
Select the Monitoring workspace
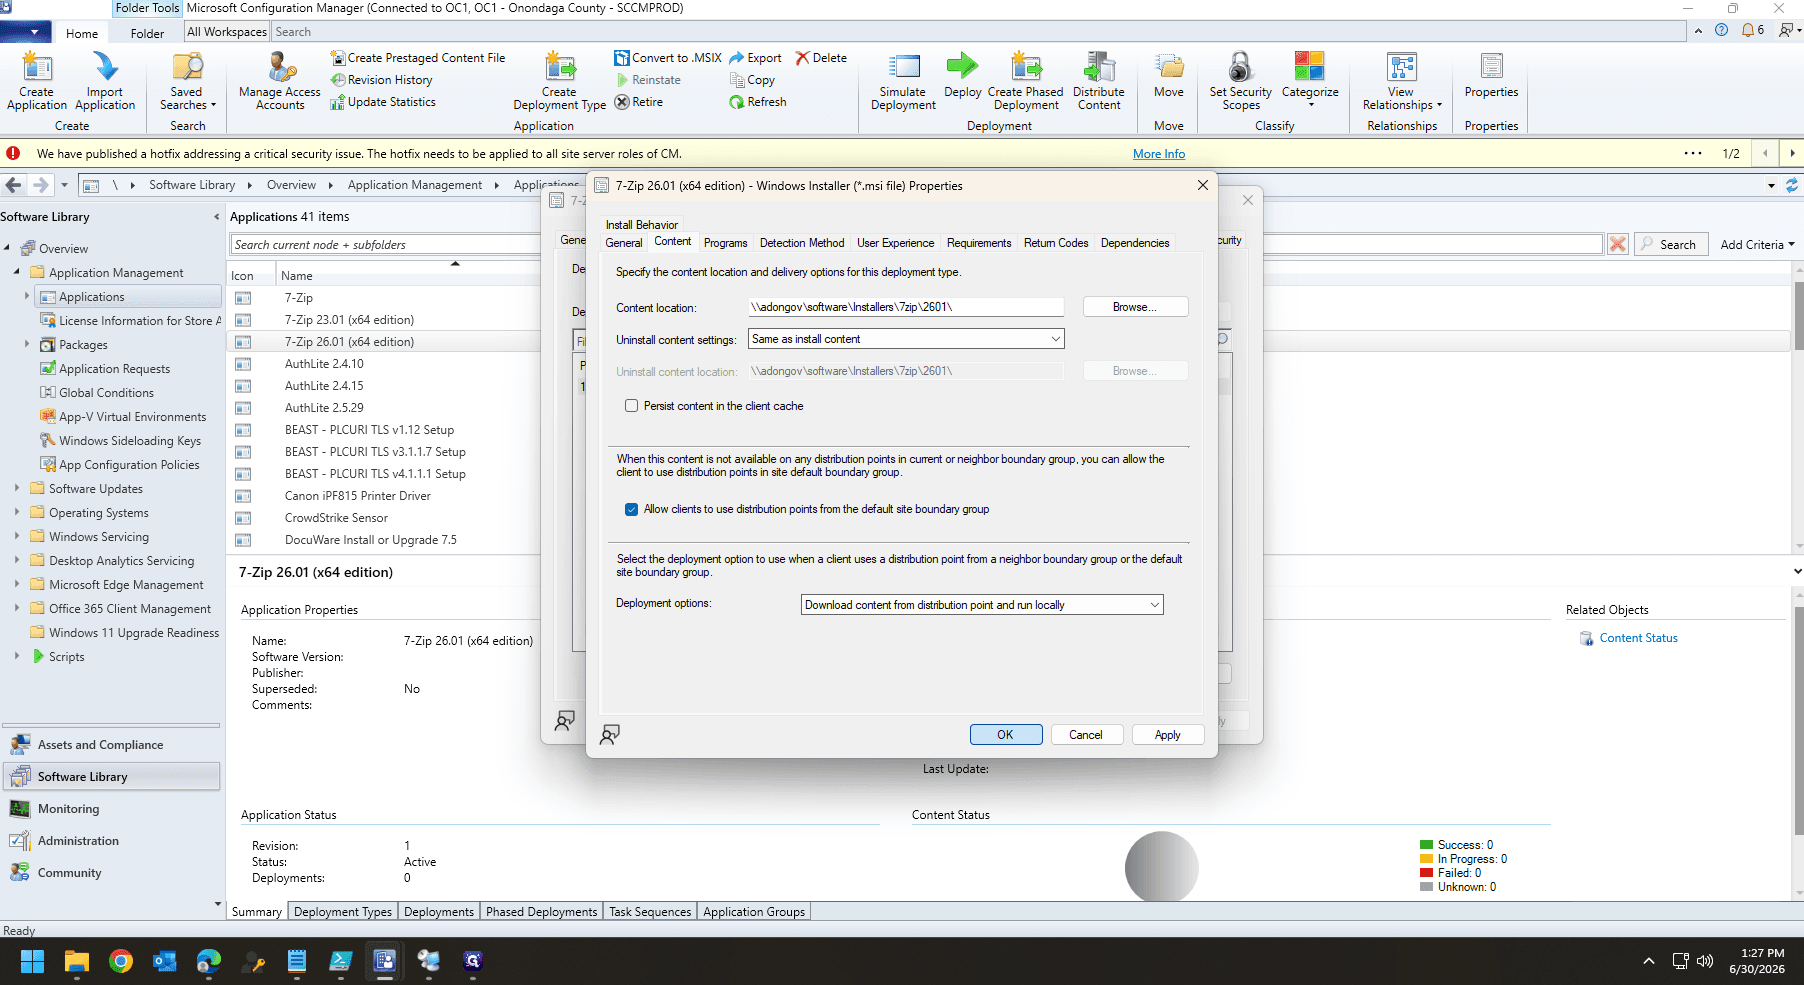point(68,809)
